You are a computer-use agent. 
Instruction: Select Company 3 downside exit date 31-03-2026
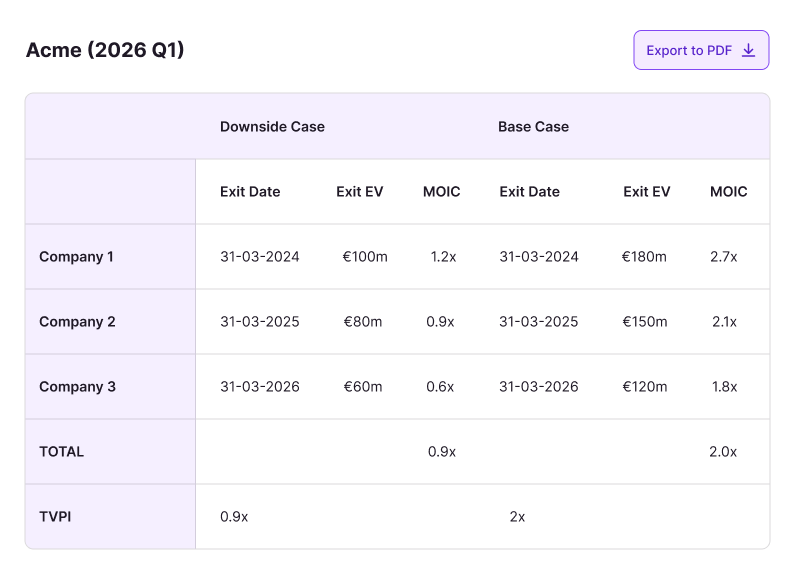click(260, 387)
